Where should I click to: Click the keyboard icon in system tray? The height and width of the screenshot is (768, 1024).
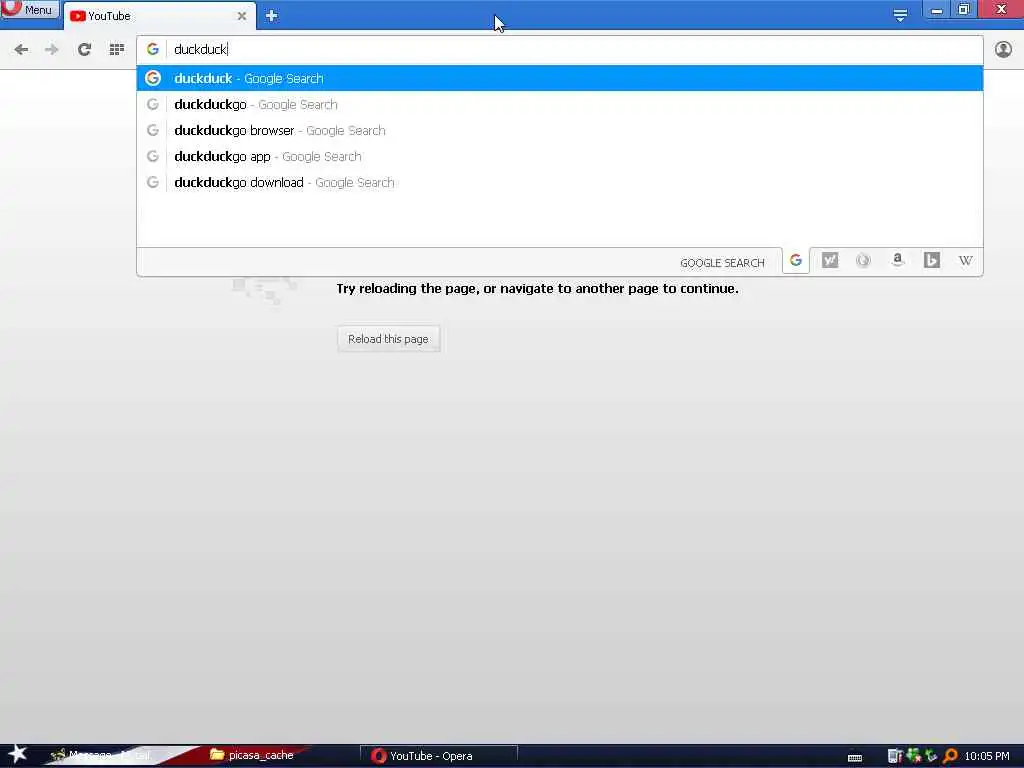[x=855, y=758]
